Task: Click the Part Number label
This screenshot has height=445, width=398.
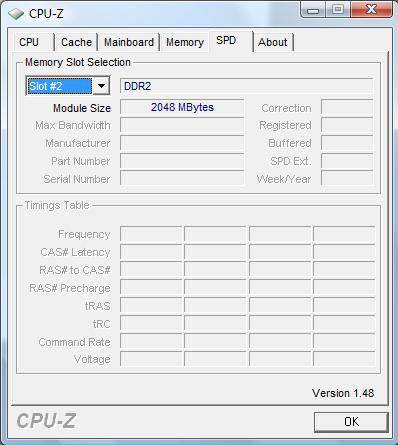Action: coord(80,162)
